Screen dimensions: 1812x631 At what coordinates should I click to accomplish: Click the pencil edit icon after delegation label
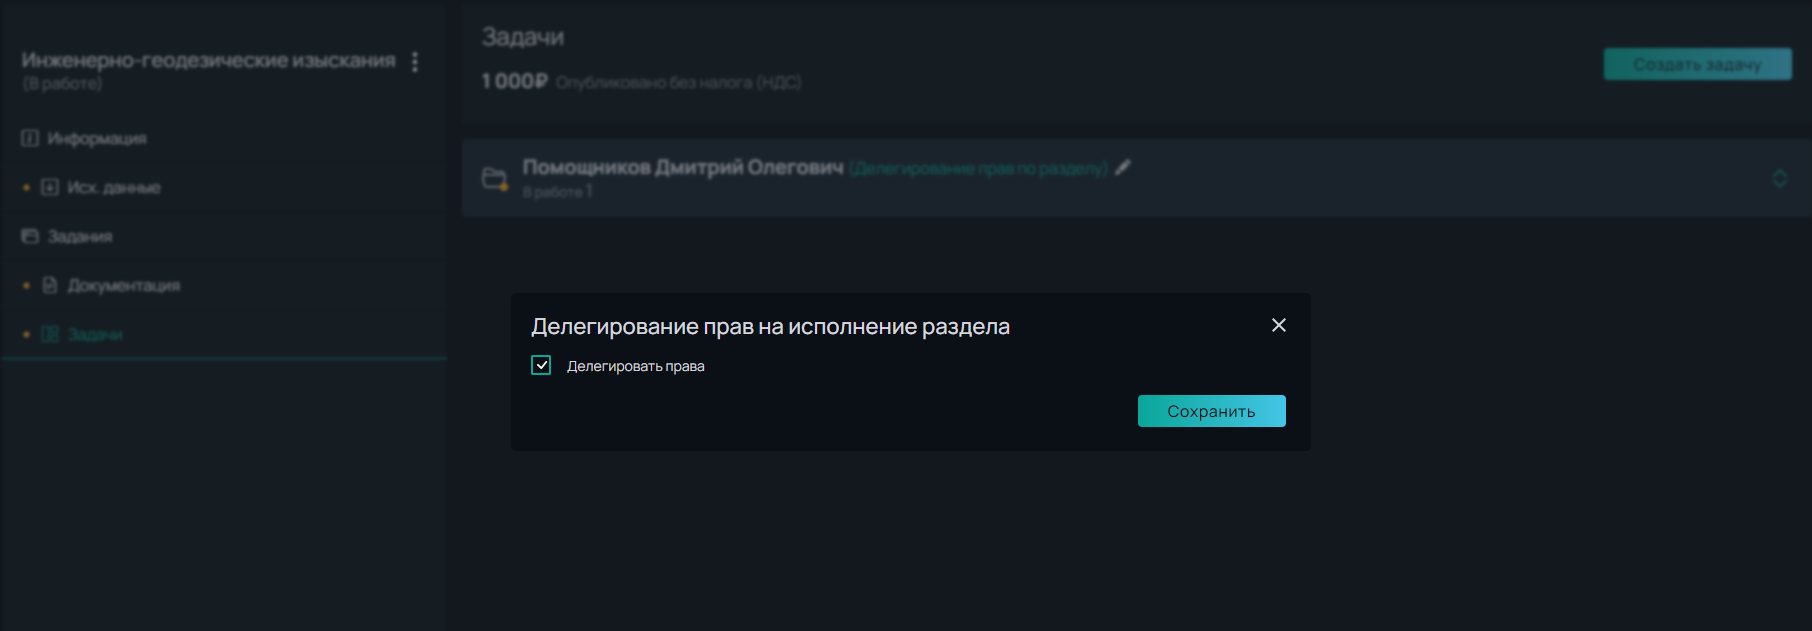click(x=1123, y=168)
